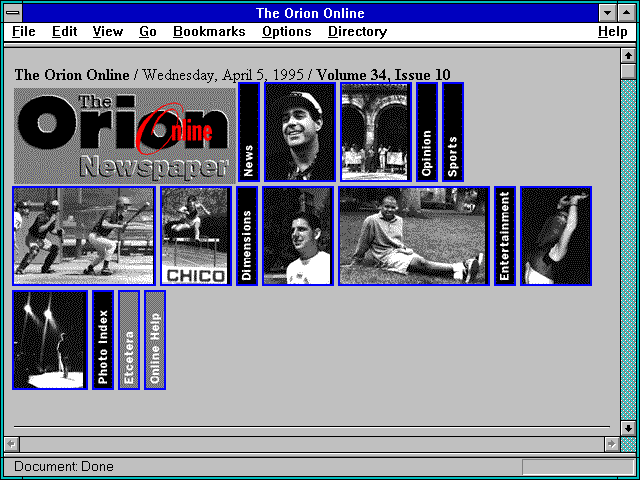The width and height of the screenshot is (640, 480).
Task: Open the stage spotlights performer photo
Action: pyautogui.click(x=50, y=340)
